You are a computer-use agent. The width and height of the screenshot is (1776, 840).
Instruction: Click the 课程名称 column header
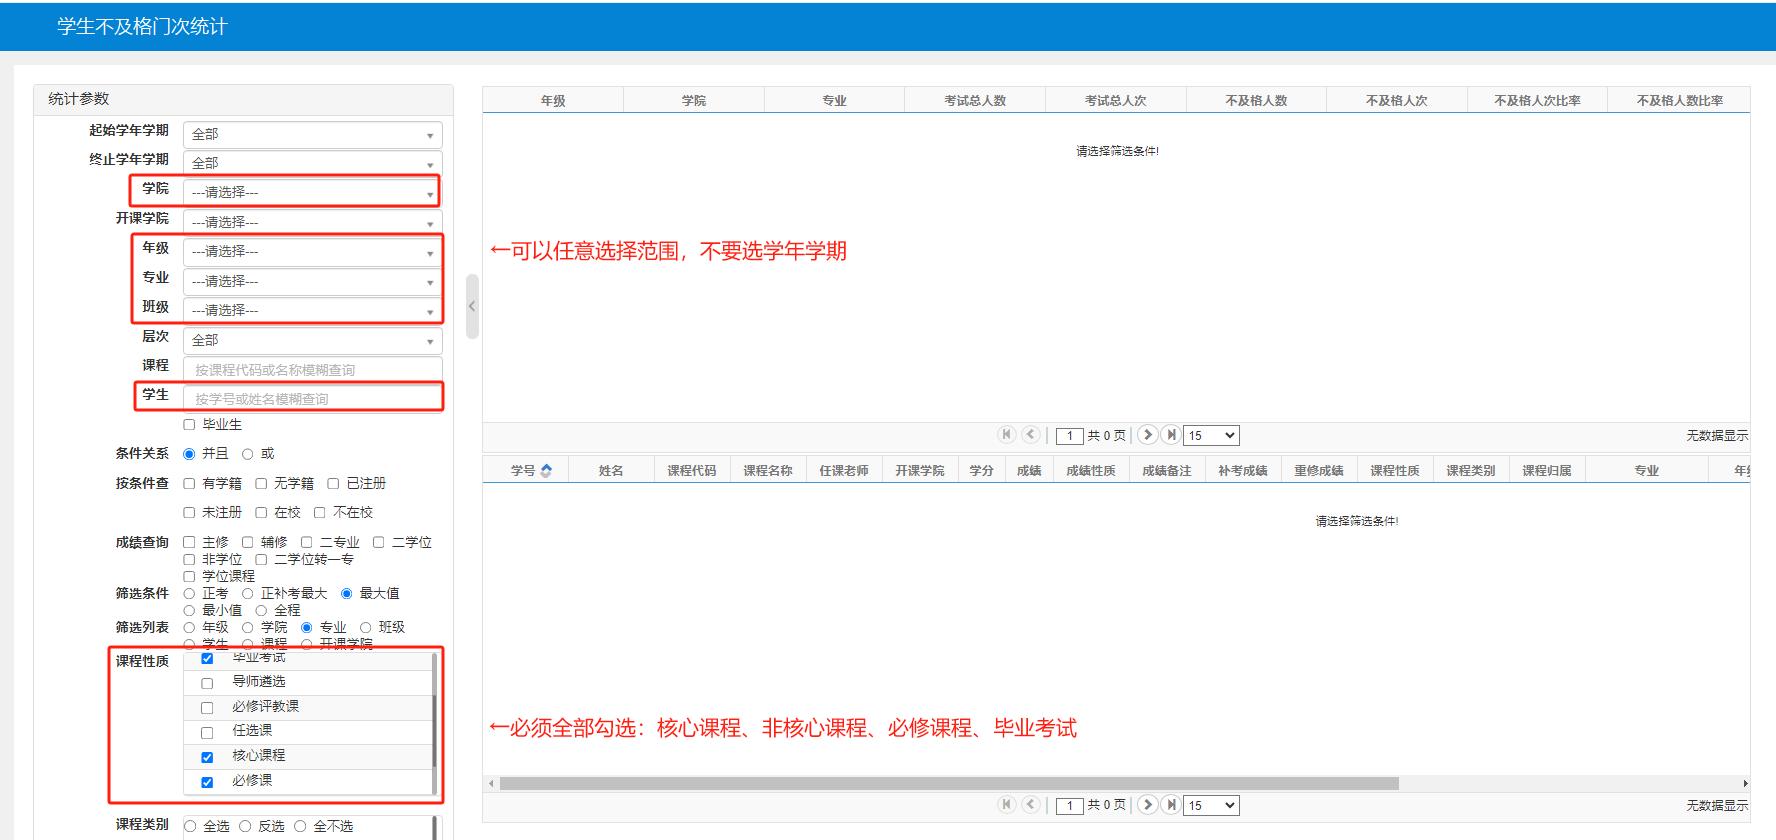click(x=767, y=471)
